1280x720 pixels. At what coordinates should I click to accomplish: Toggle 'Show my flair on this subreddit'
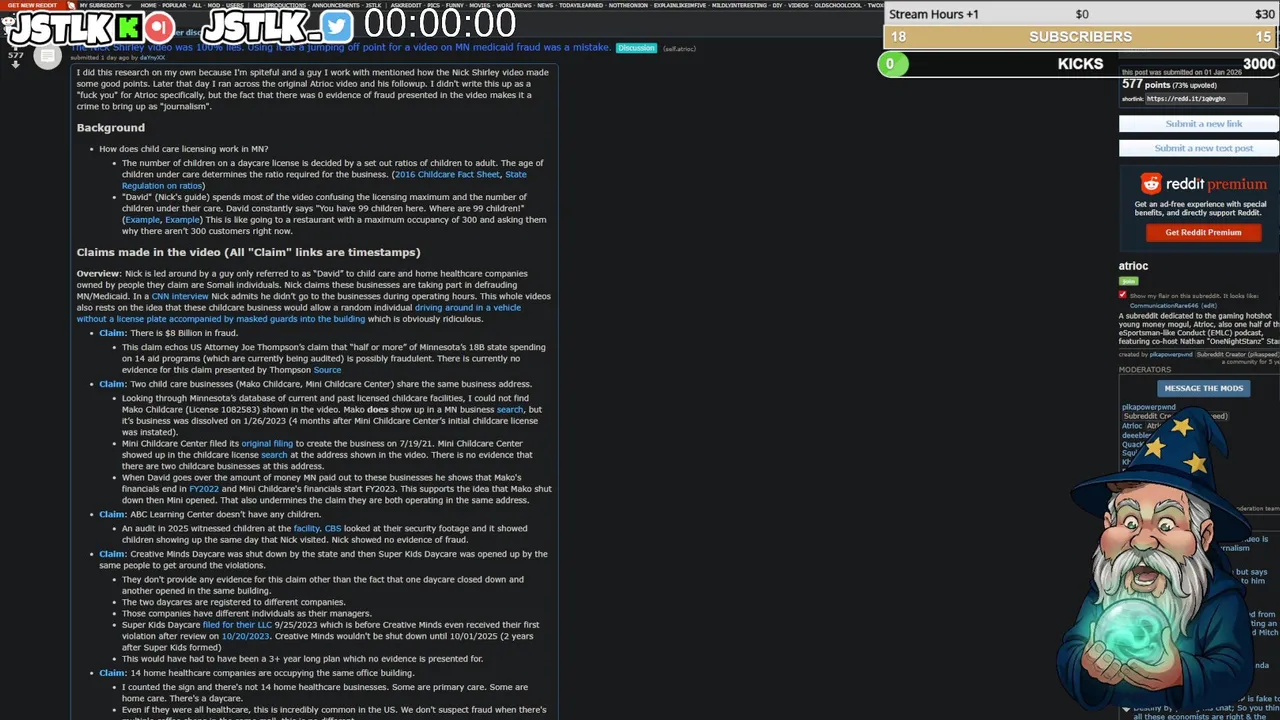1122,295
